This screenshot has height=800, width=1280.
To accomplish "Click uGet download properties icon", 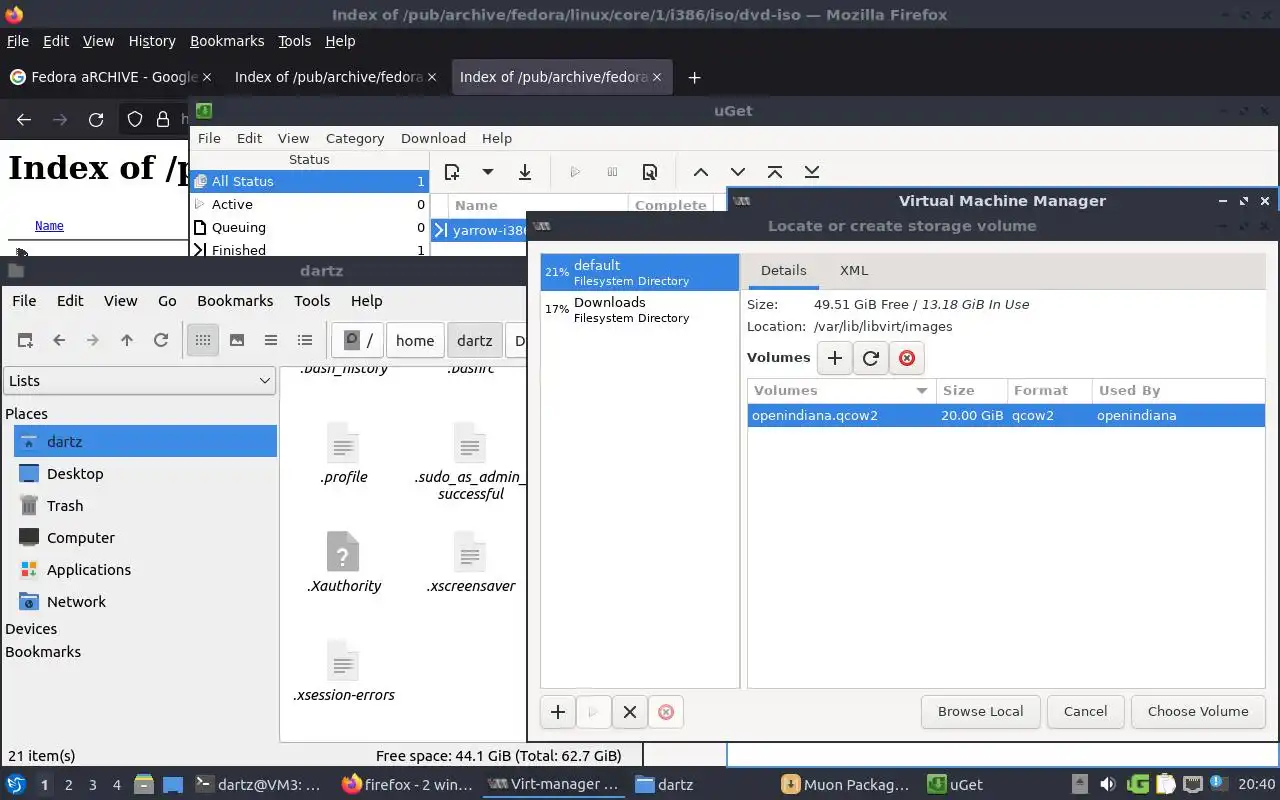I will [x=650, y=172].
